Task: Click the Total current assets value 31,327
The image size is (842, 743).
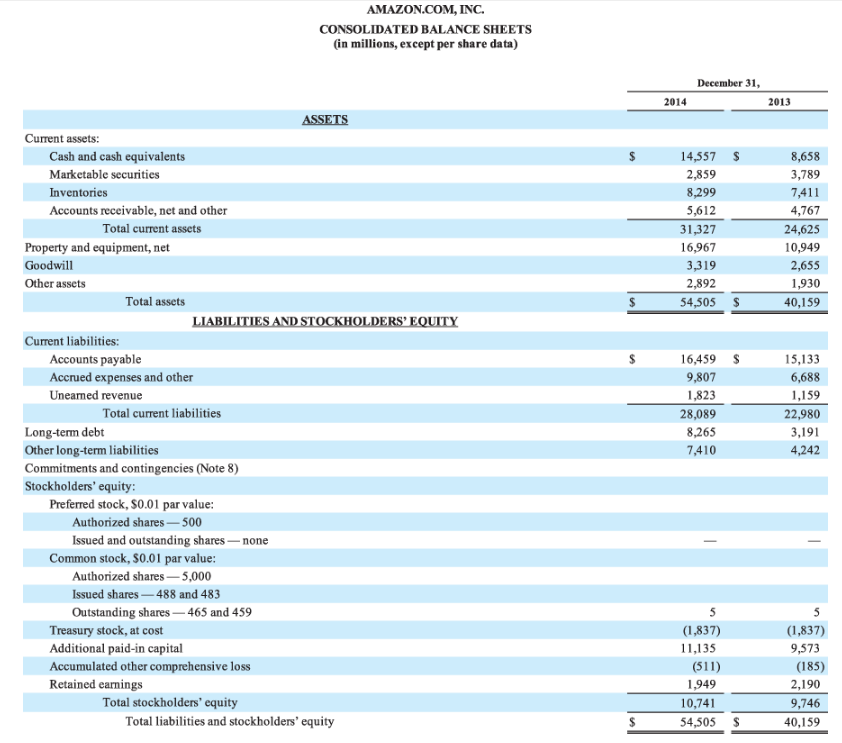Action: [x=700, y=228]
